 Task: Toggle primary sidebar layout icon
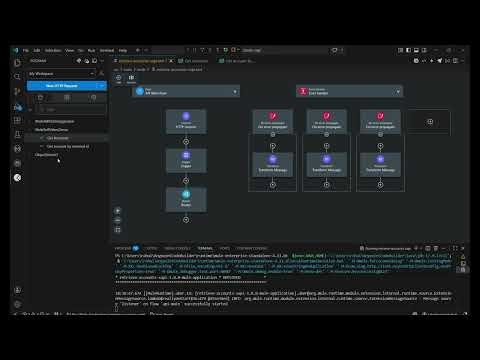coord(408,50)
